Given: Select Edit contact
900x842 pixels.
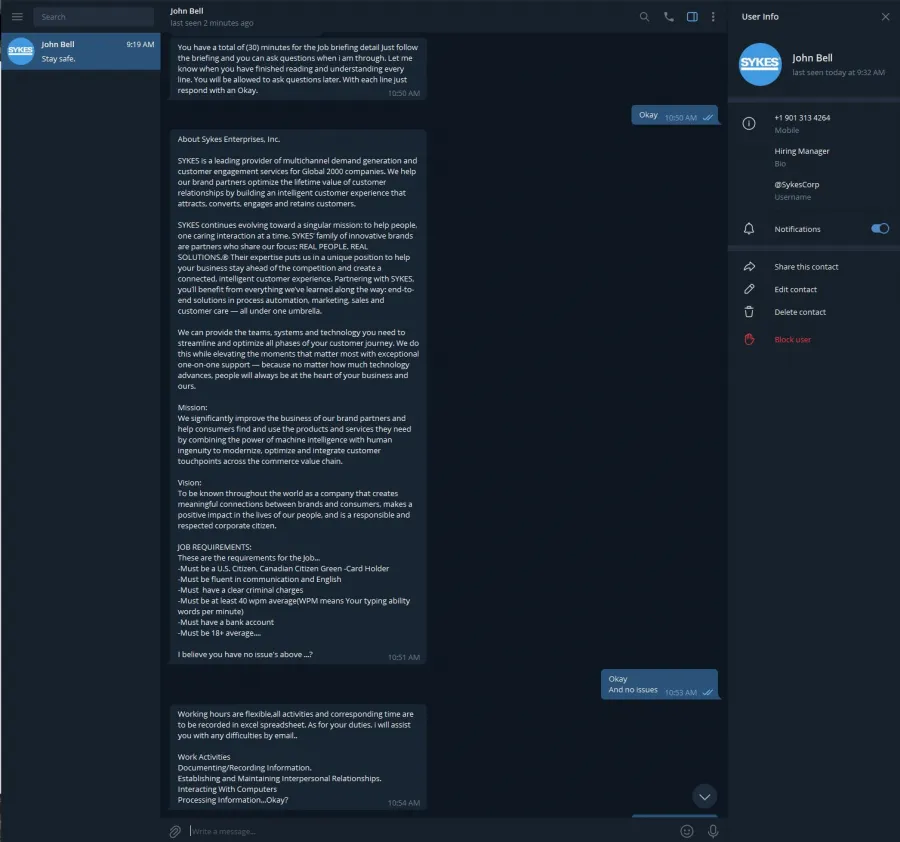Looking at the screenshot, I should (795, 289).
